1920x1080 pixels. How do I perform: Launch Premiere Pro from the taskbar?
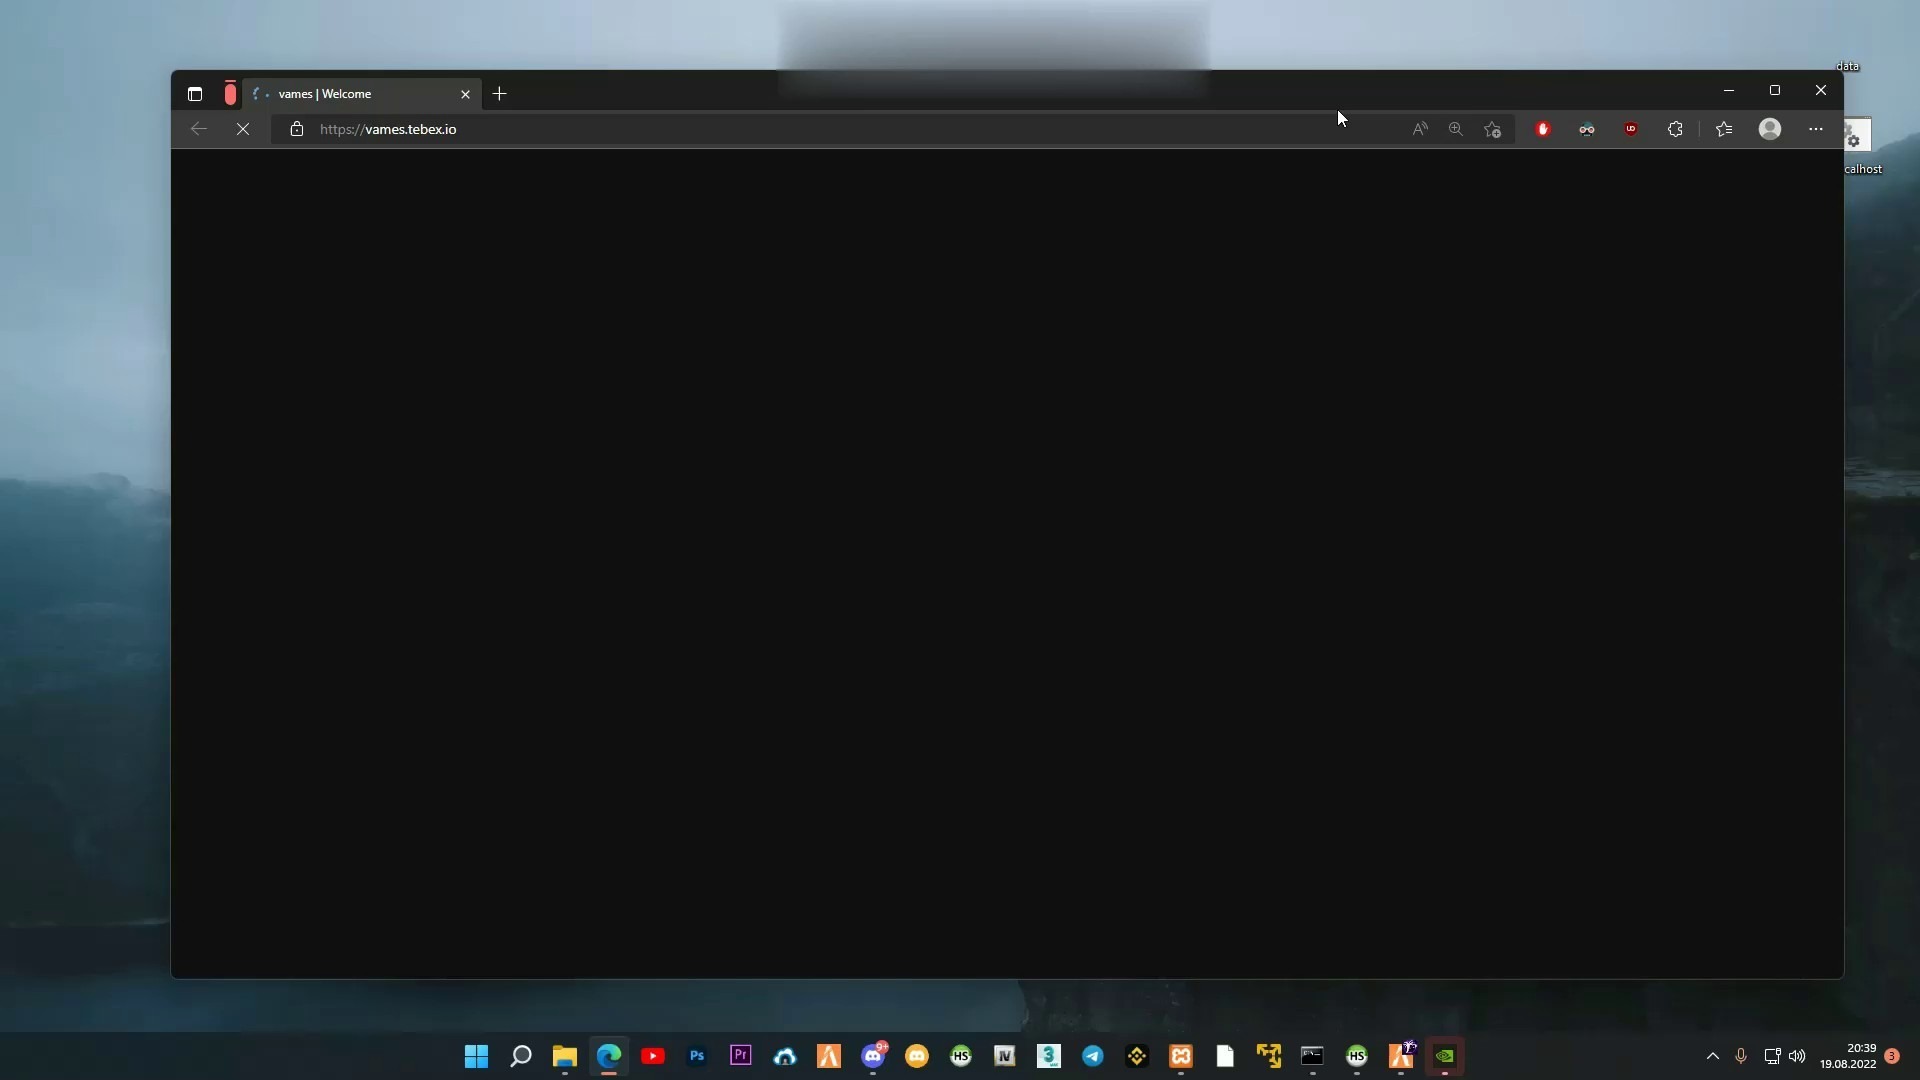coord(741,1056)
